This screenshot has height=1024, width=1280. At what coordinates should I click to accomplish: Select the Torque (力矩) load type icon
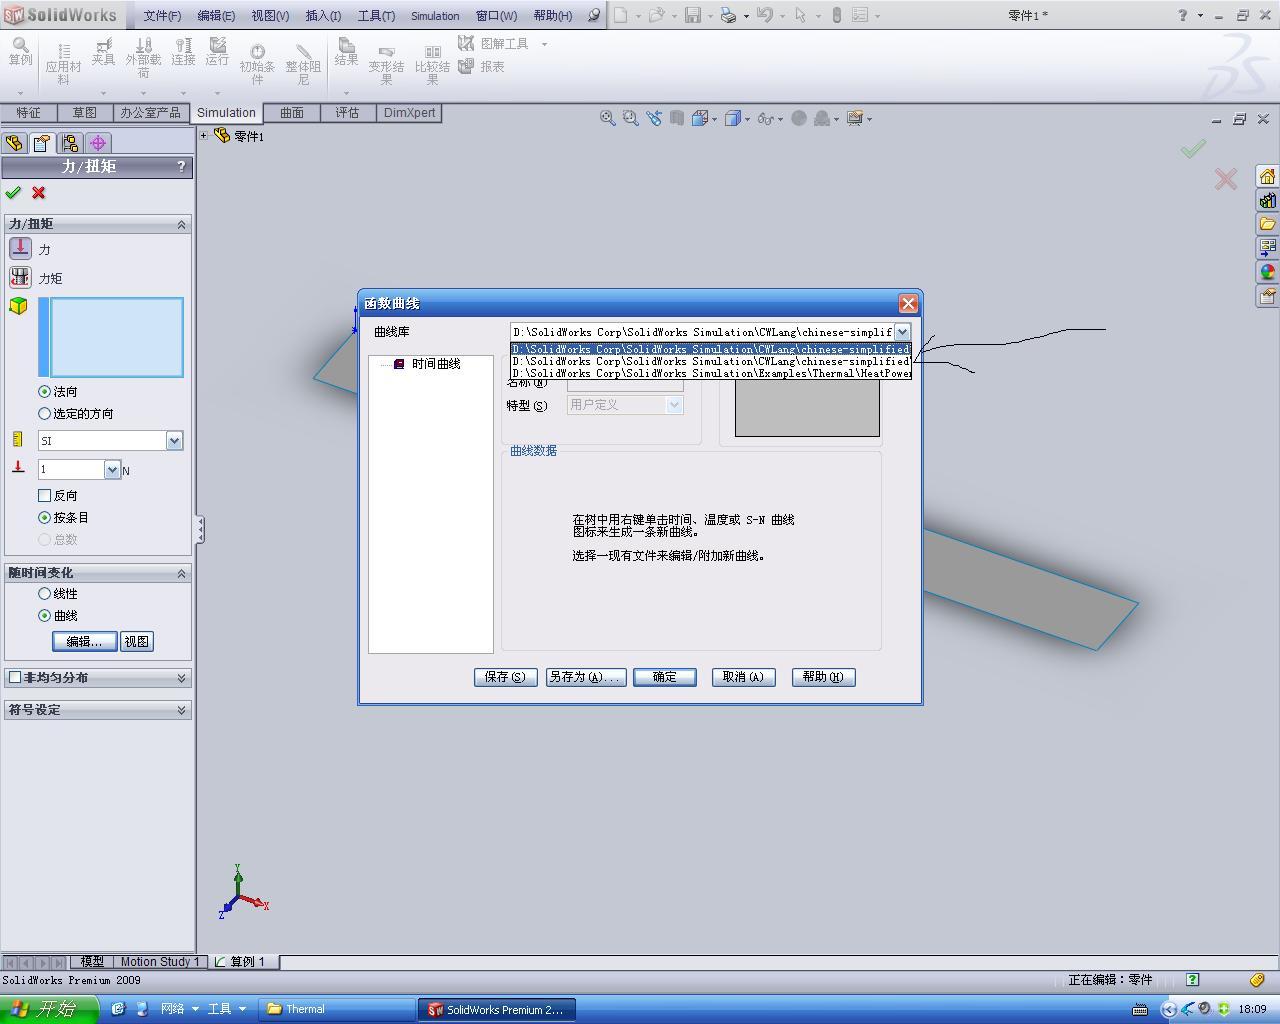coord(20,277)
